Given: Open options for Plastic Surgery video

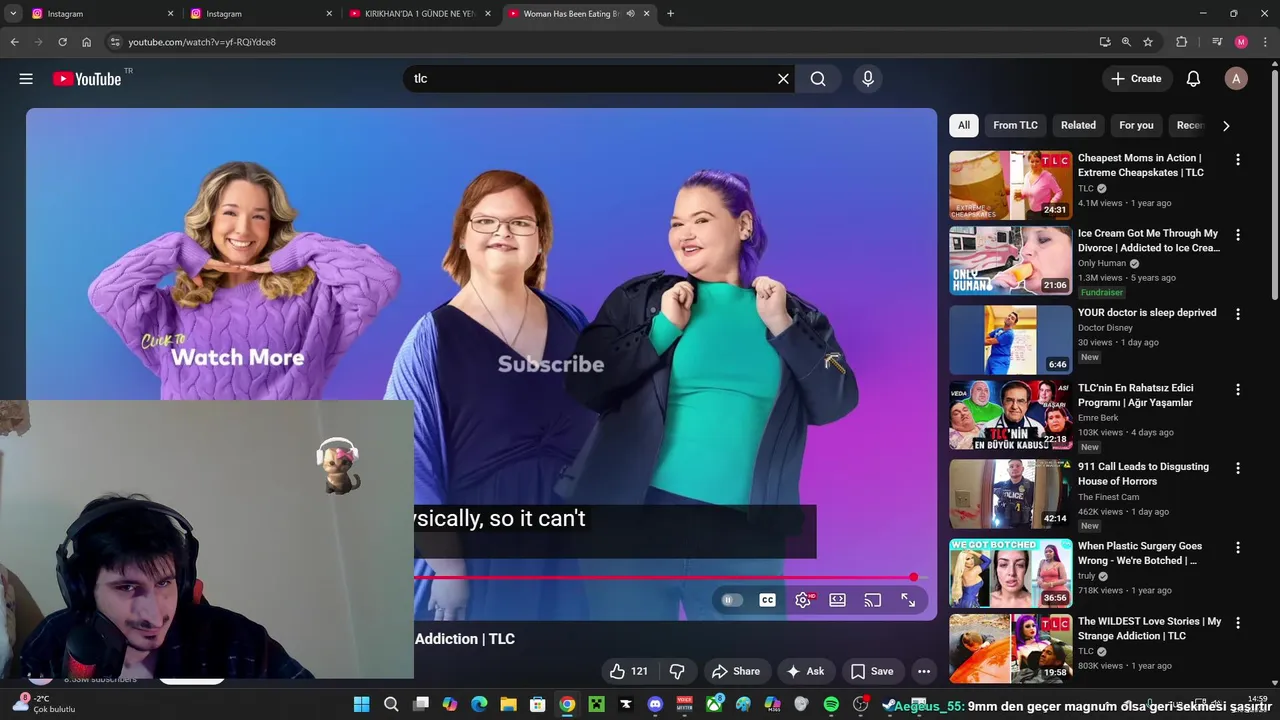Looking at the screenshot, I should (x=1238, y=548).
